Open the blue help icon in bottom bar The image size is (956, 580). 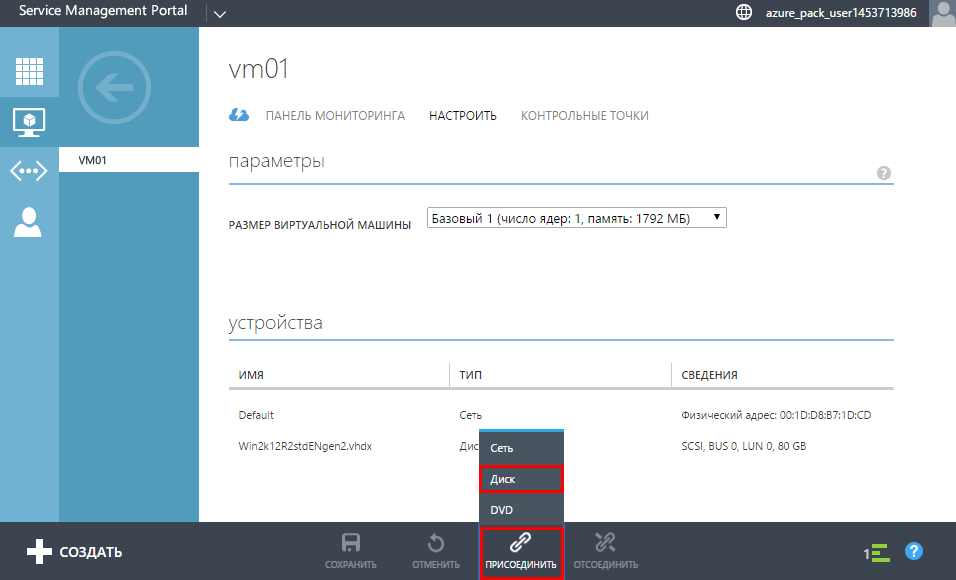913,551
